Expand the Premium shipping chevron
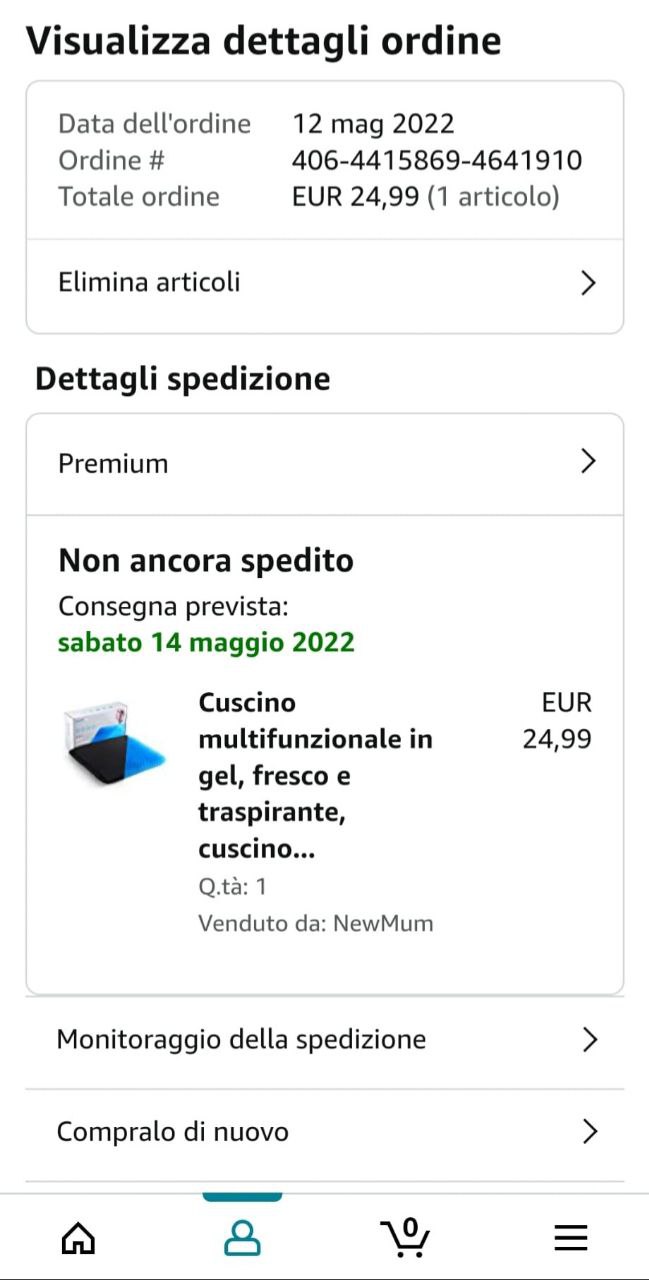The height and width of the screenshot is (1280, 649). coord(588,462)
